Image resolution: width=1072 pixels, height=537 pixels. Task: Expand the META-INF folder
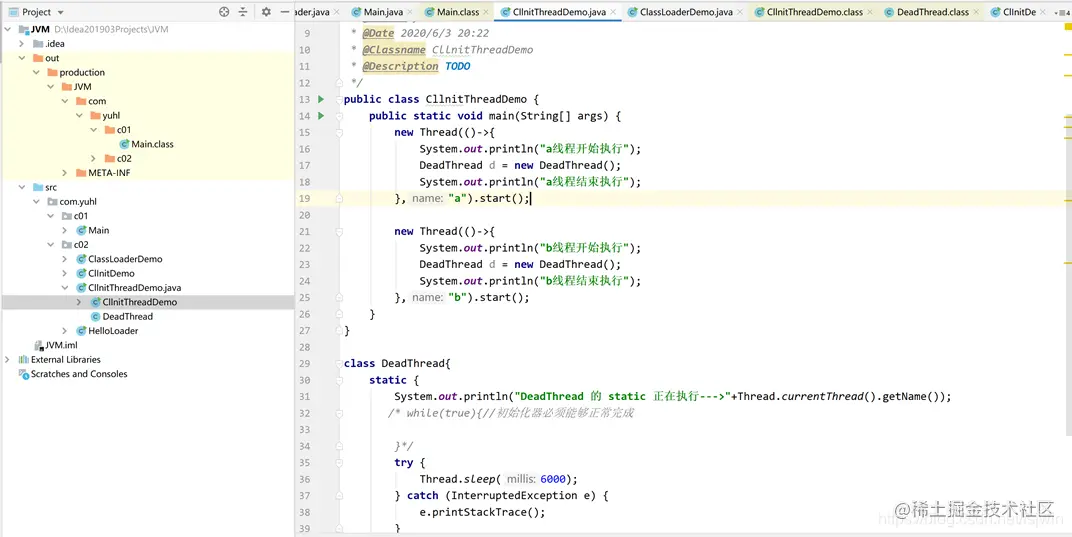(x=65, y=173)
